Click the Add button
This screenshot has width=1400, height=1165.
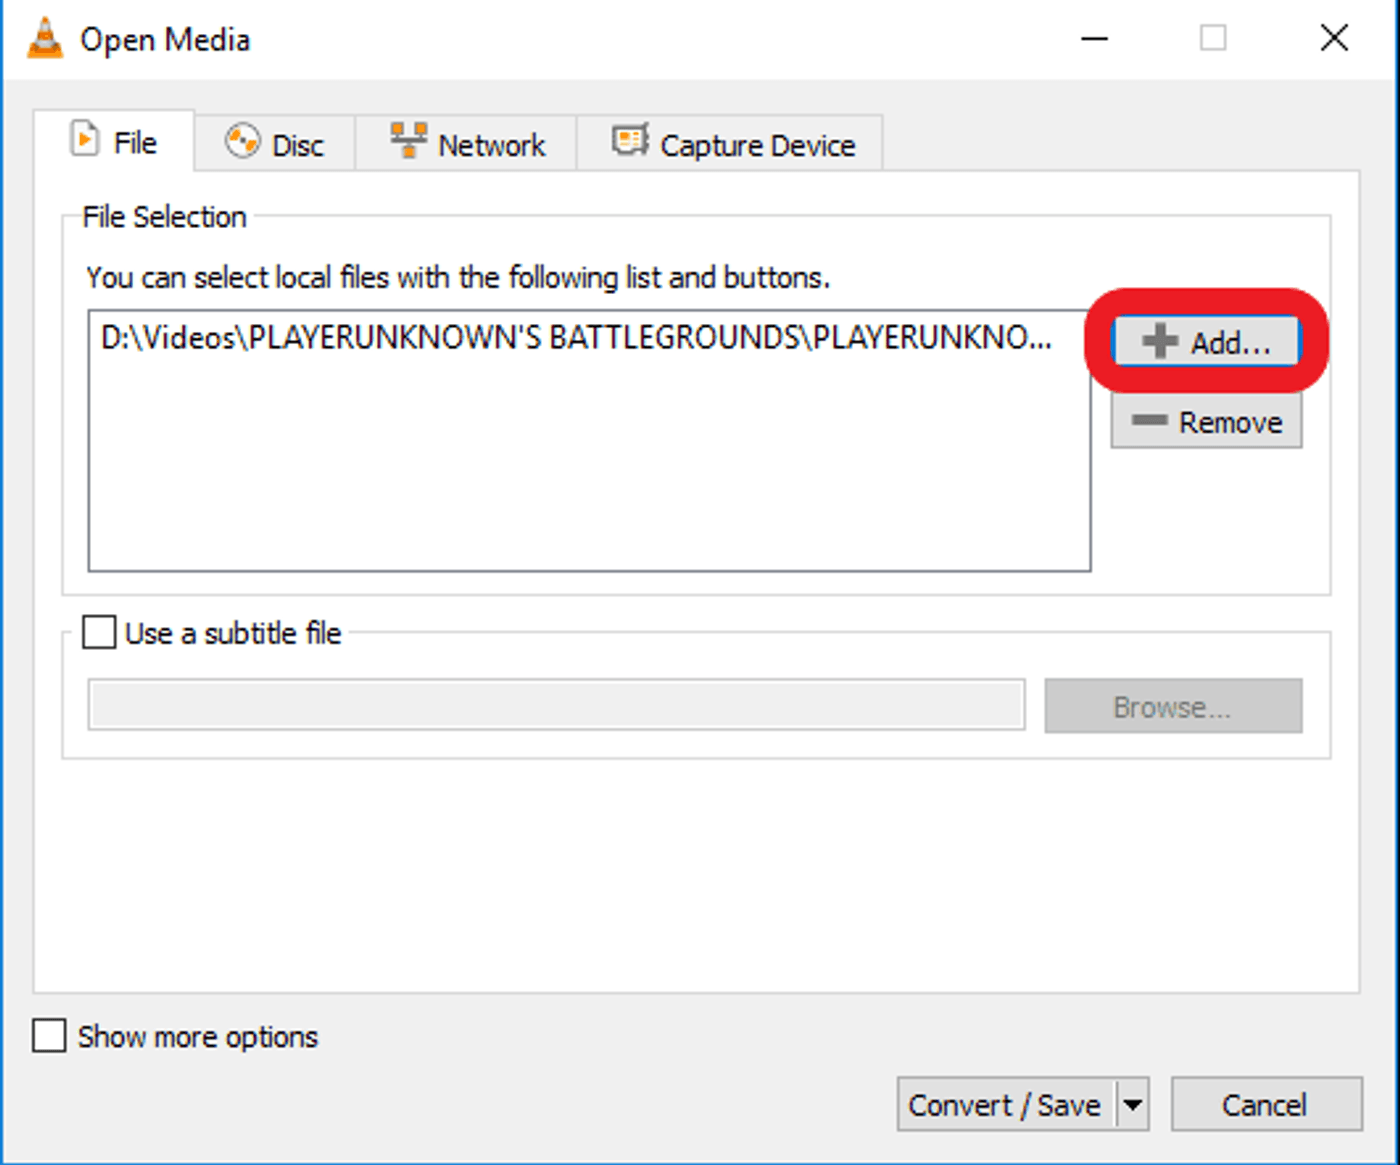(x=1204, y=341)
